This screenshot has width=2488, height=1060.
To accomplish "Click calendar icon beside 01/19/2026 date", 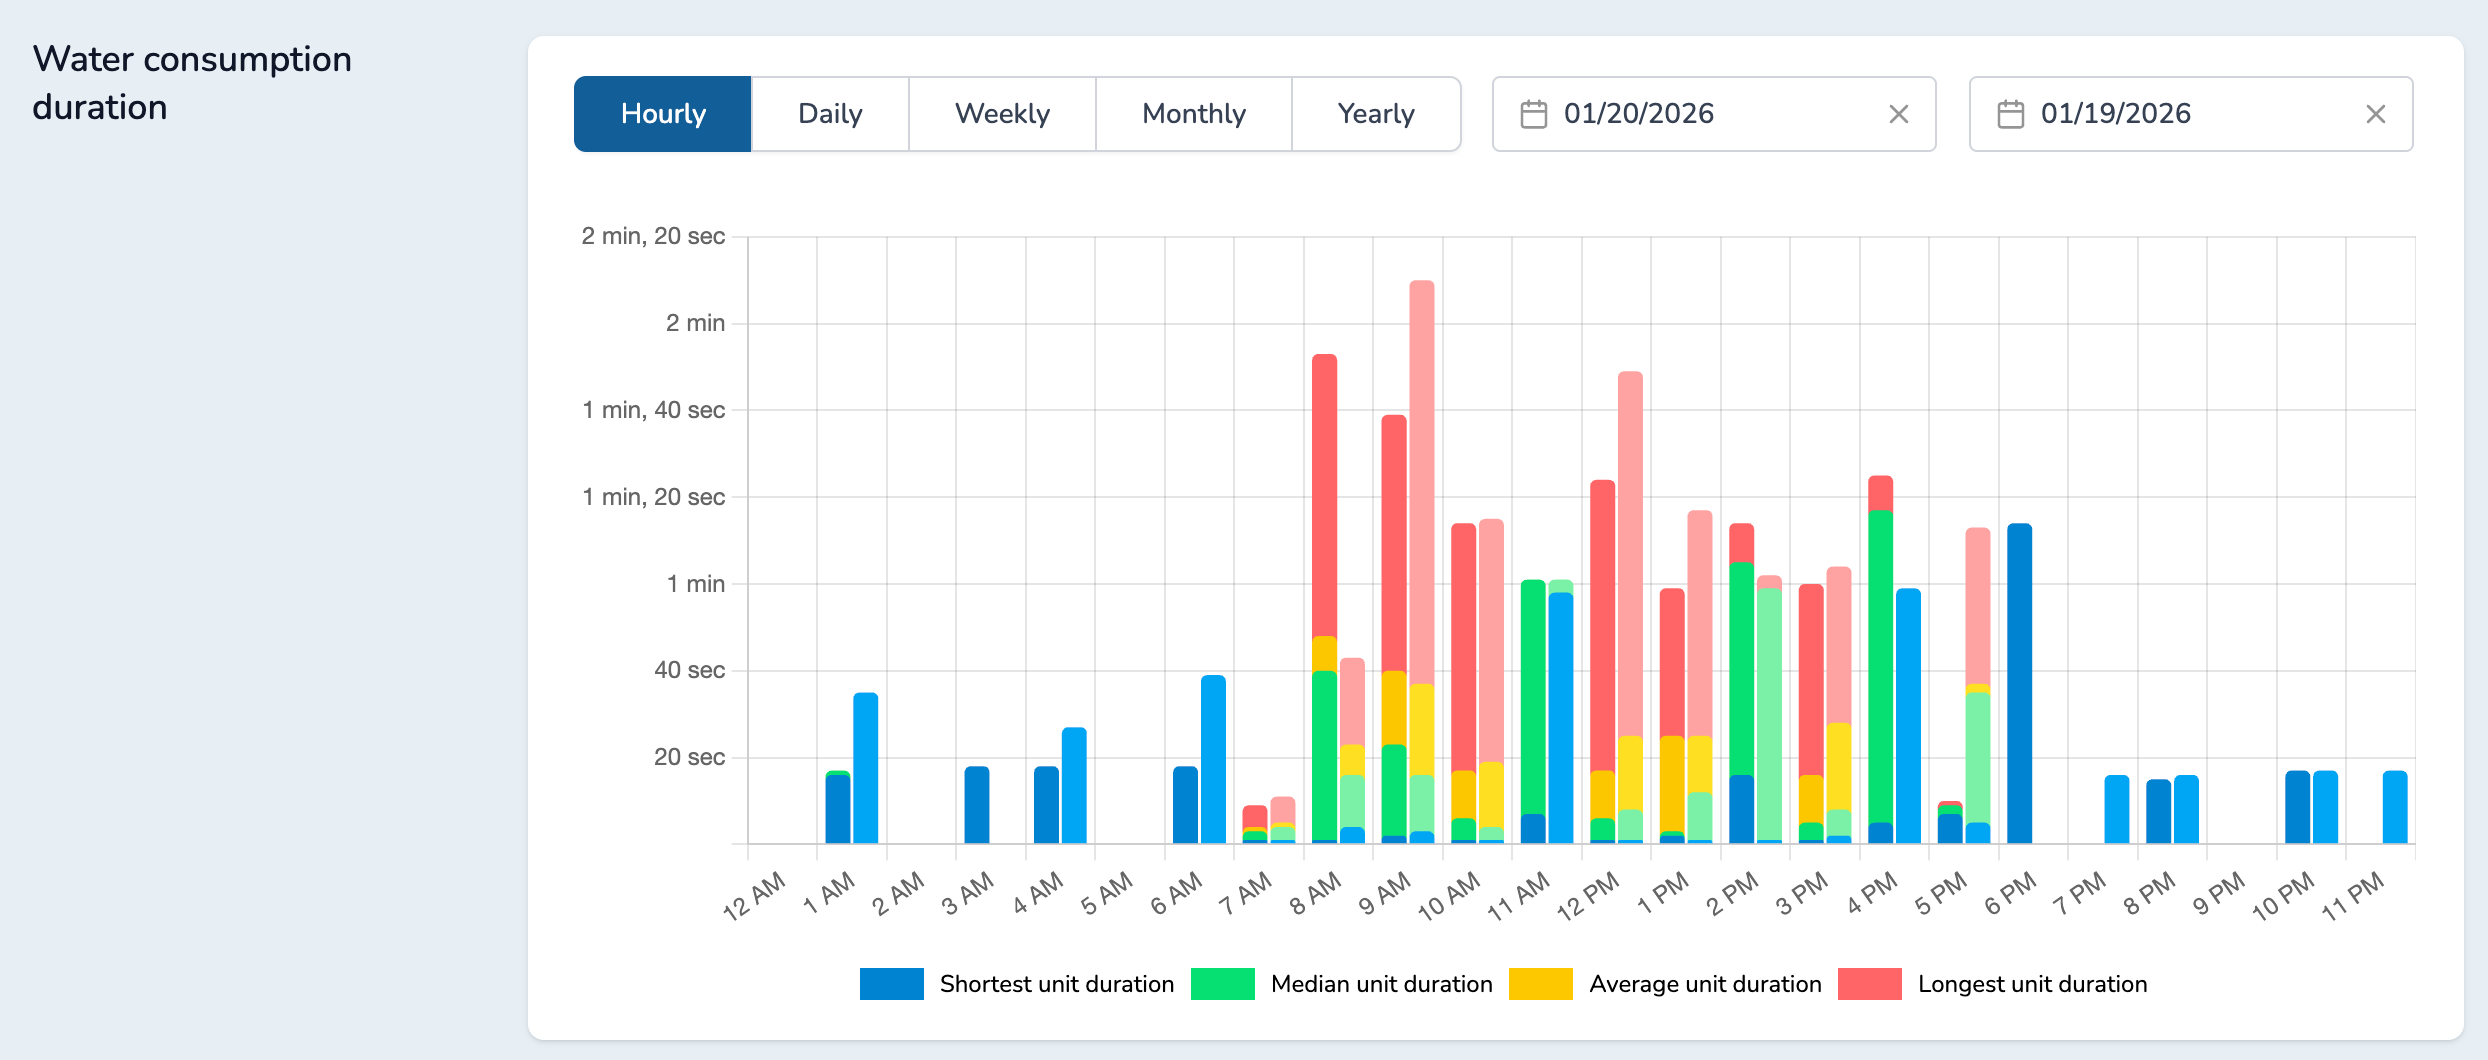I will pos(2010,114).
